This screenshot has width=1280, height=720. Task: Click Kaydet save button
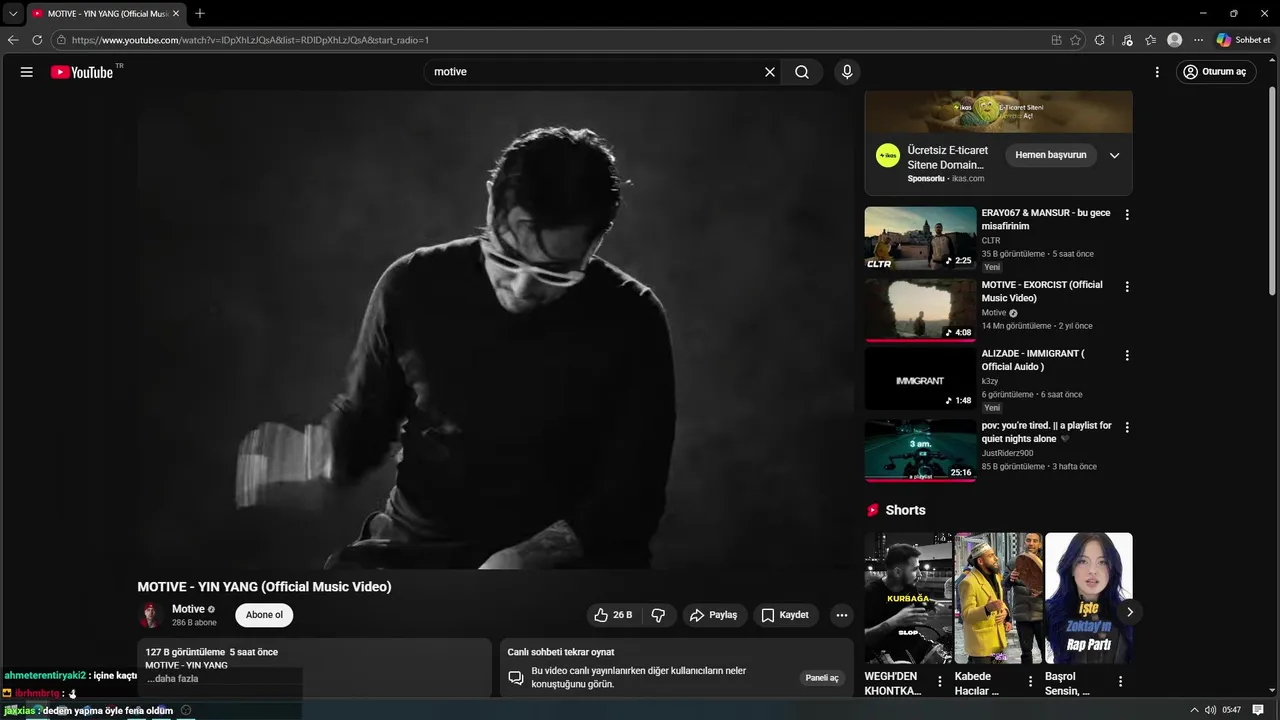pos(786,615)
